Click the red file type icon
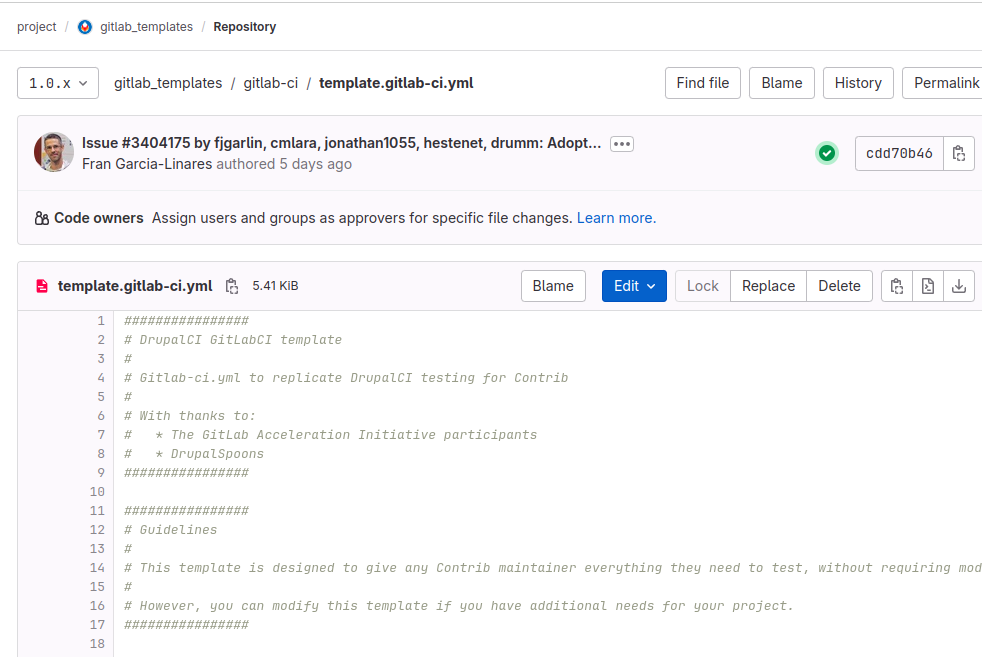 coord(42,286)
